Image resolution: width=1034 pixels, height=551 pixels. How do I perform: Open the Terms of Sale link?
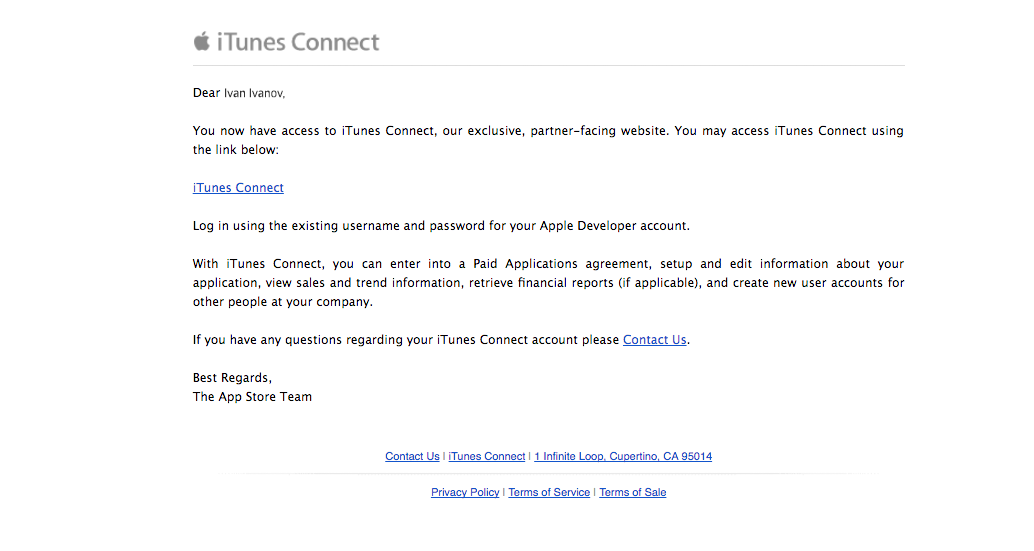click(x=632, y=493)
